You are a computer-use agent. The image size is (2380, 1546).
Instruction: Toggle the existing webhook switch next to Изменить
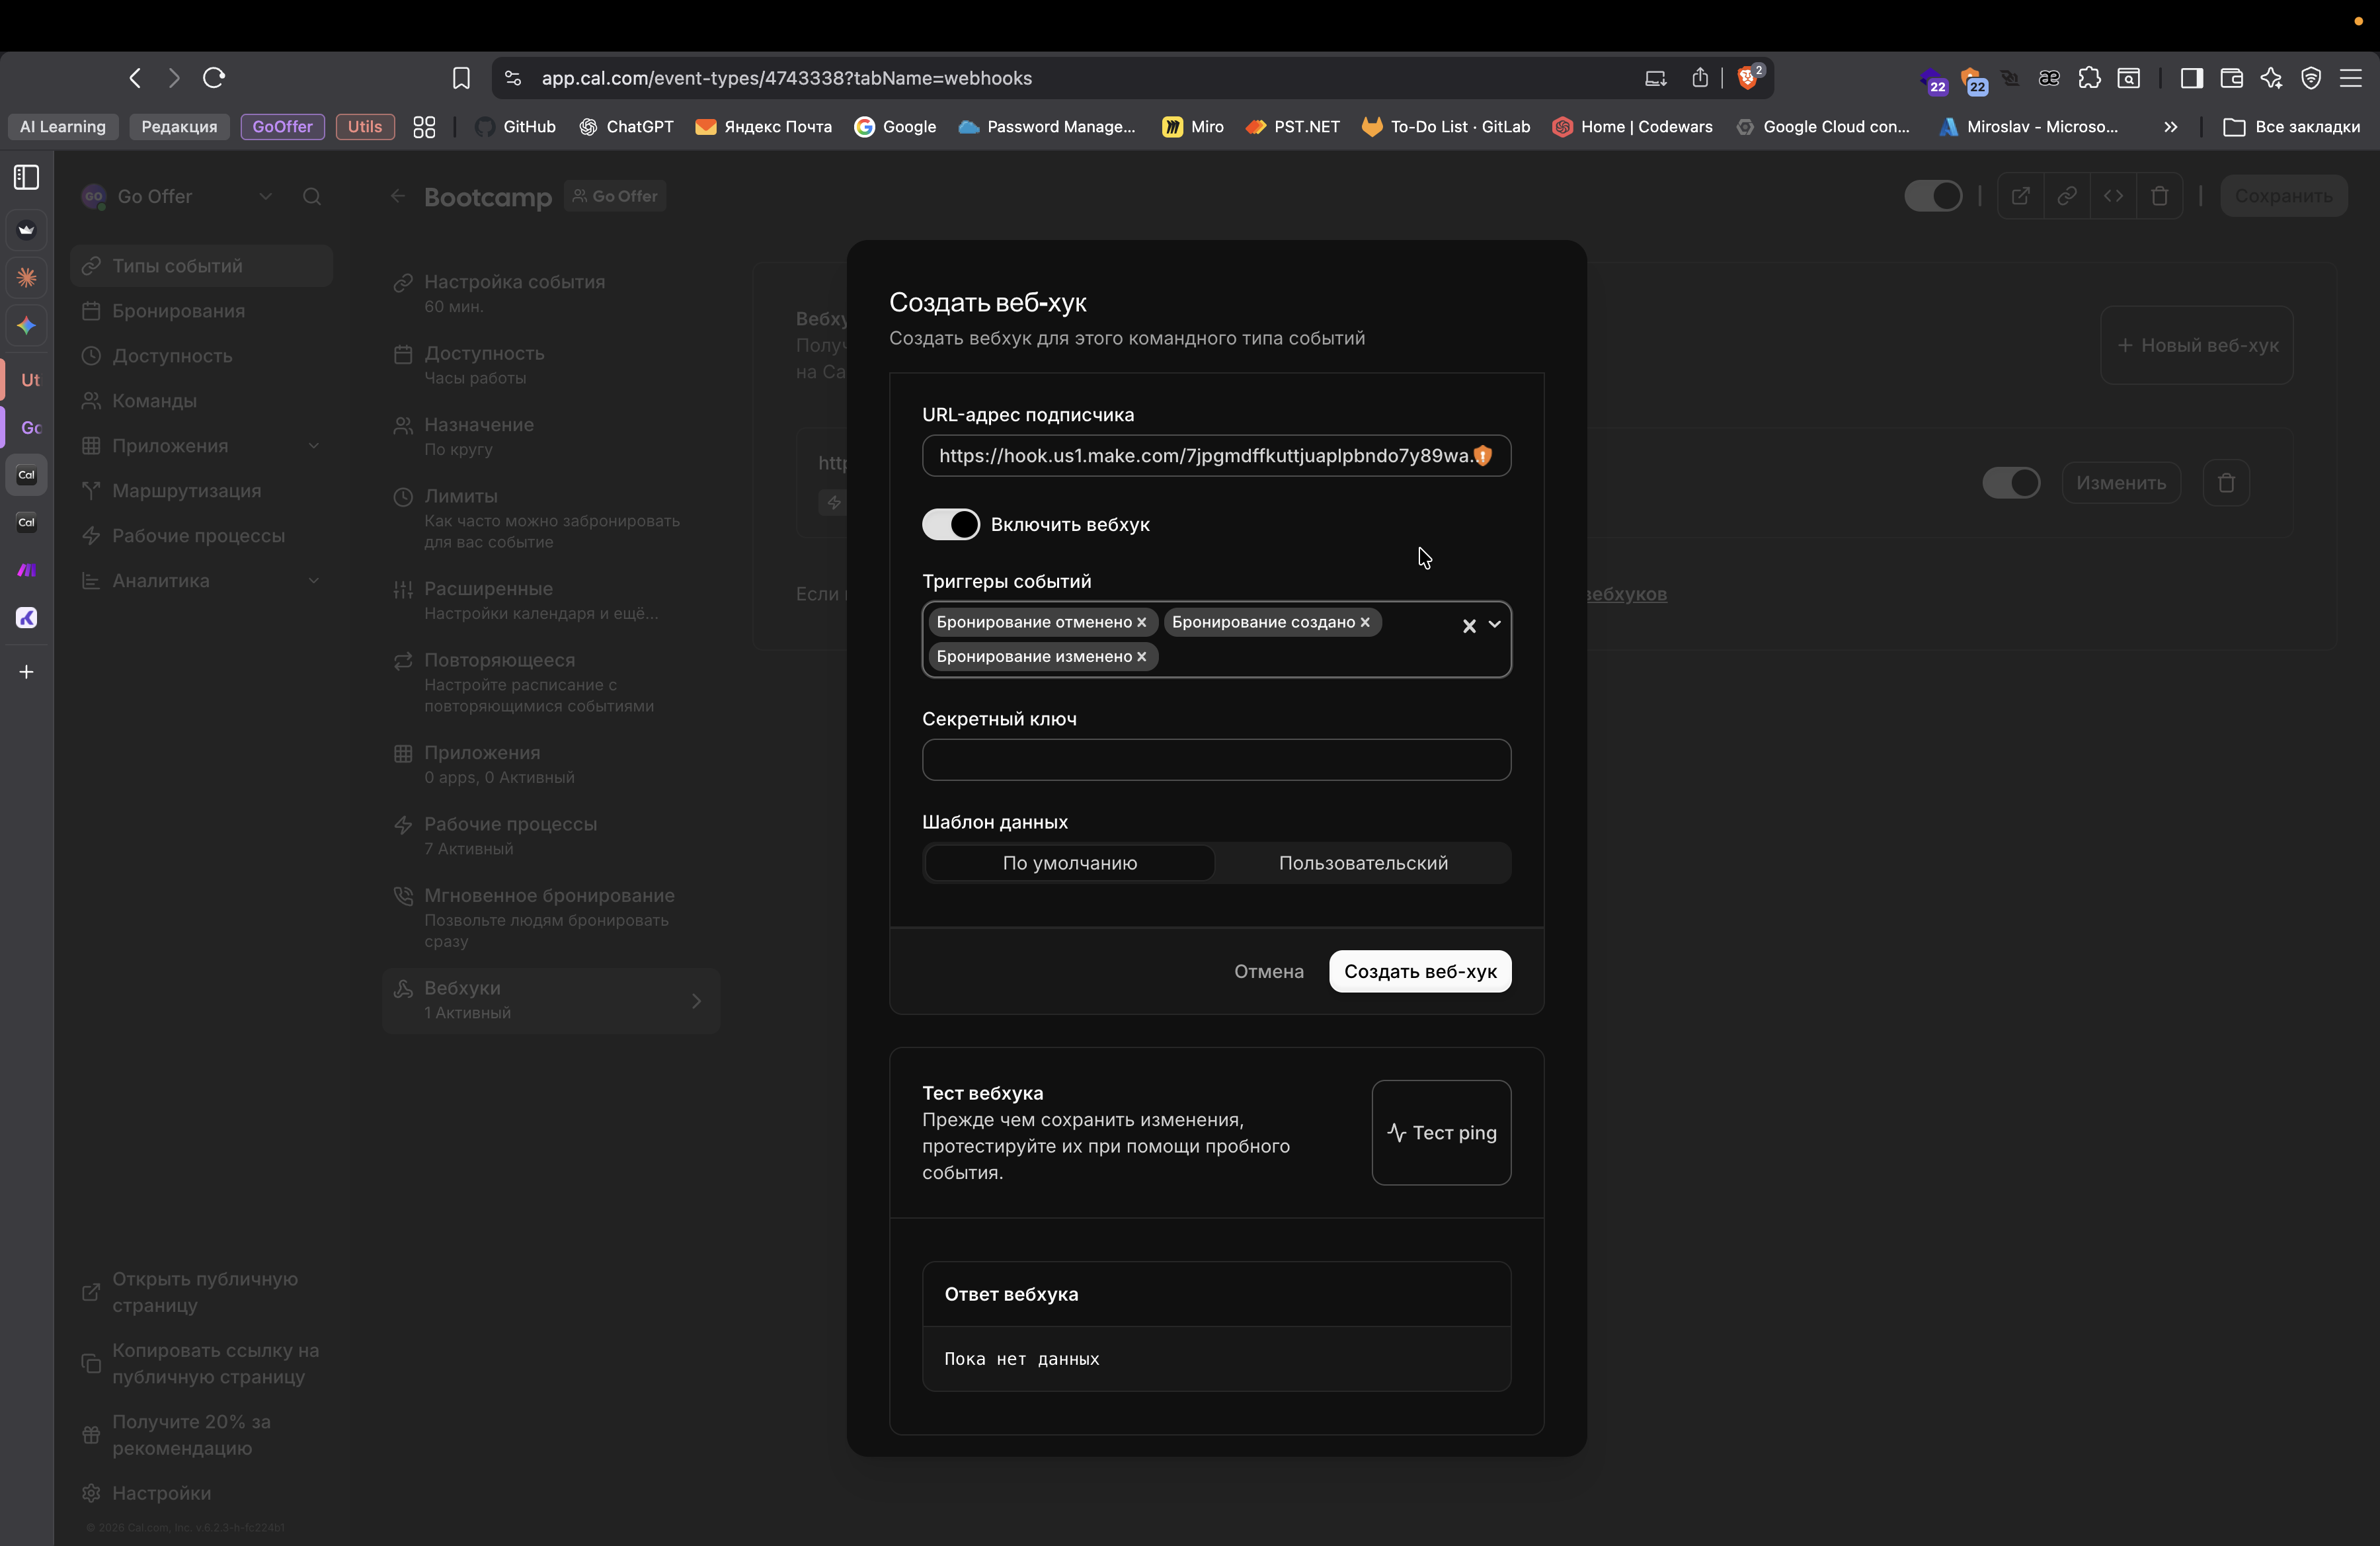pyautogui.click(x=2011, y=483)
